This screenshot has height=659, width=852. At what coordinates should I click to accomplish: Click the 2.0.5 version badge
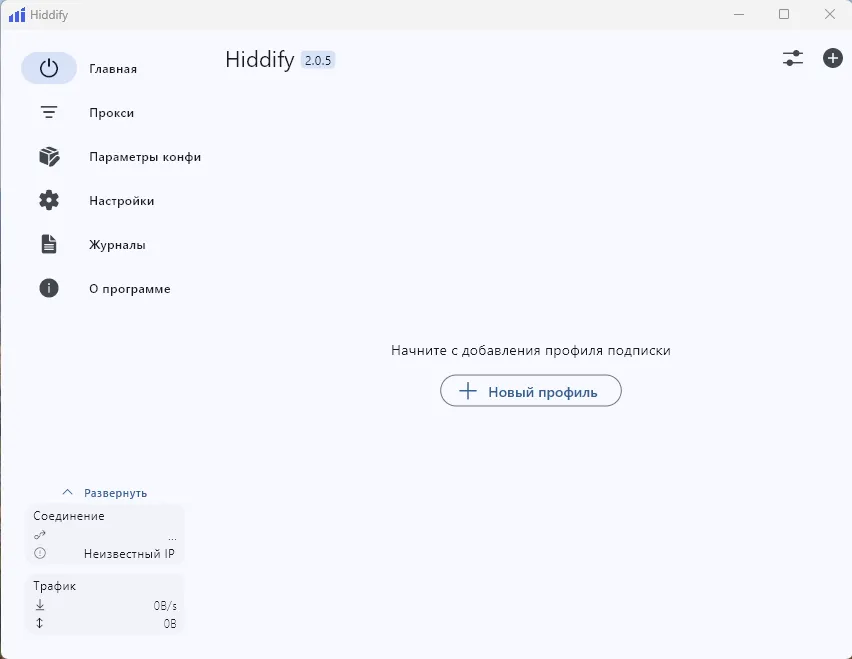(321, 59)
